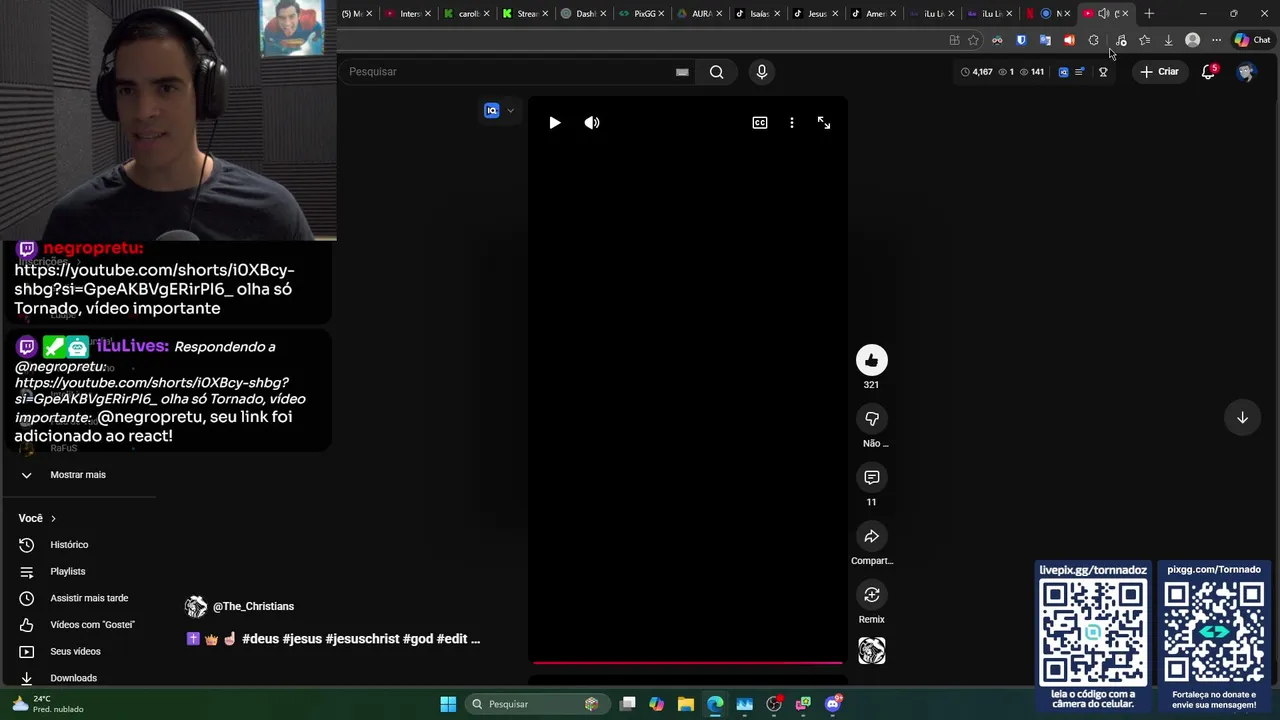
Task: Play the YouTube Short video
Action: click(555, 123)
